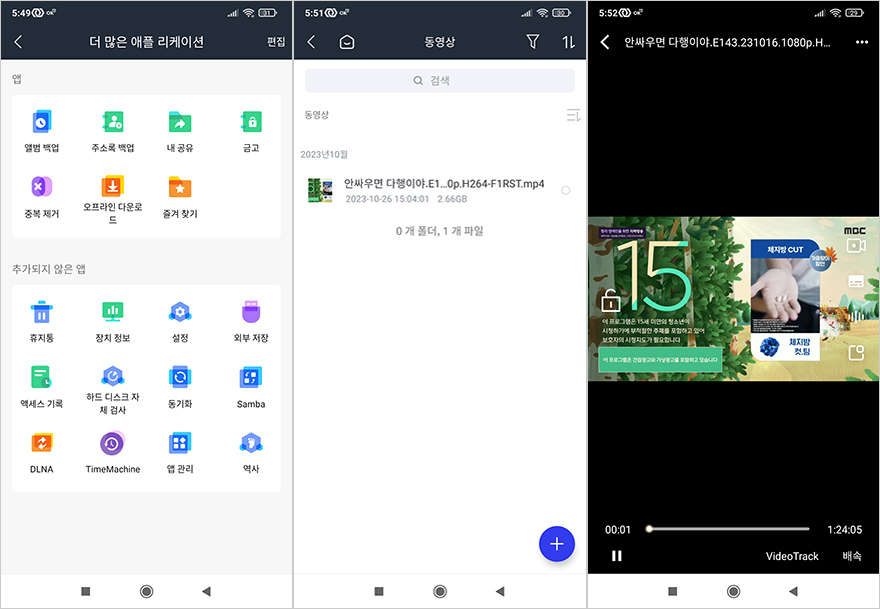Go back from the video player
The image size is (880, 609).
(x=605, y=42)
